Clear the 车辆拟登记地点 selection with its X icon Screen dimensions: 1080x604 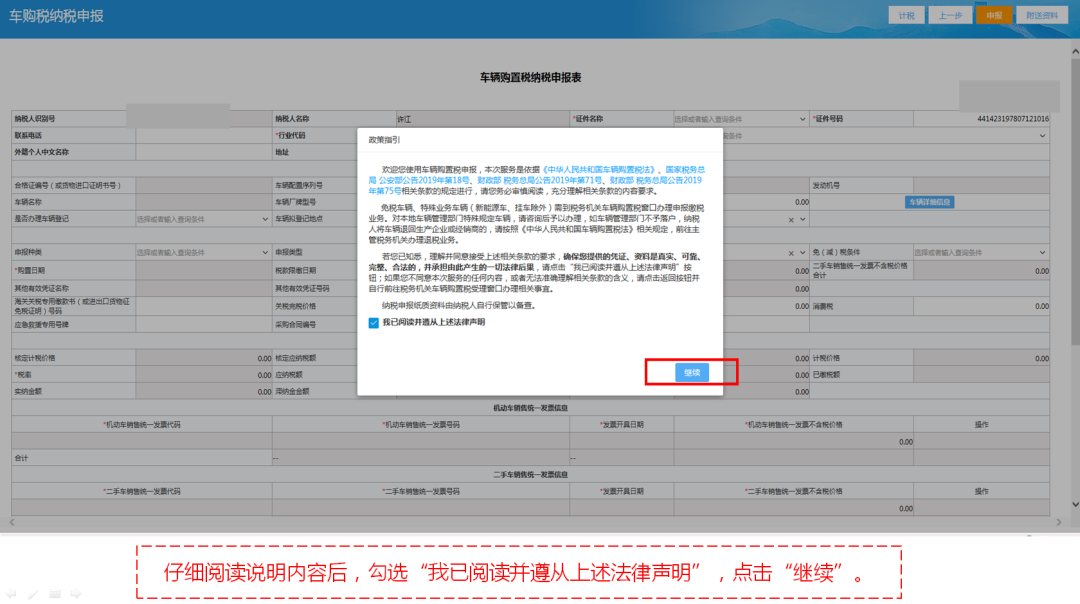click(x=791, y=220)
